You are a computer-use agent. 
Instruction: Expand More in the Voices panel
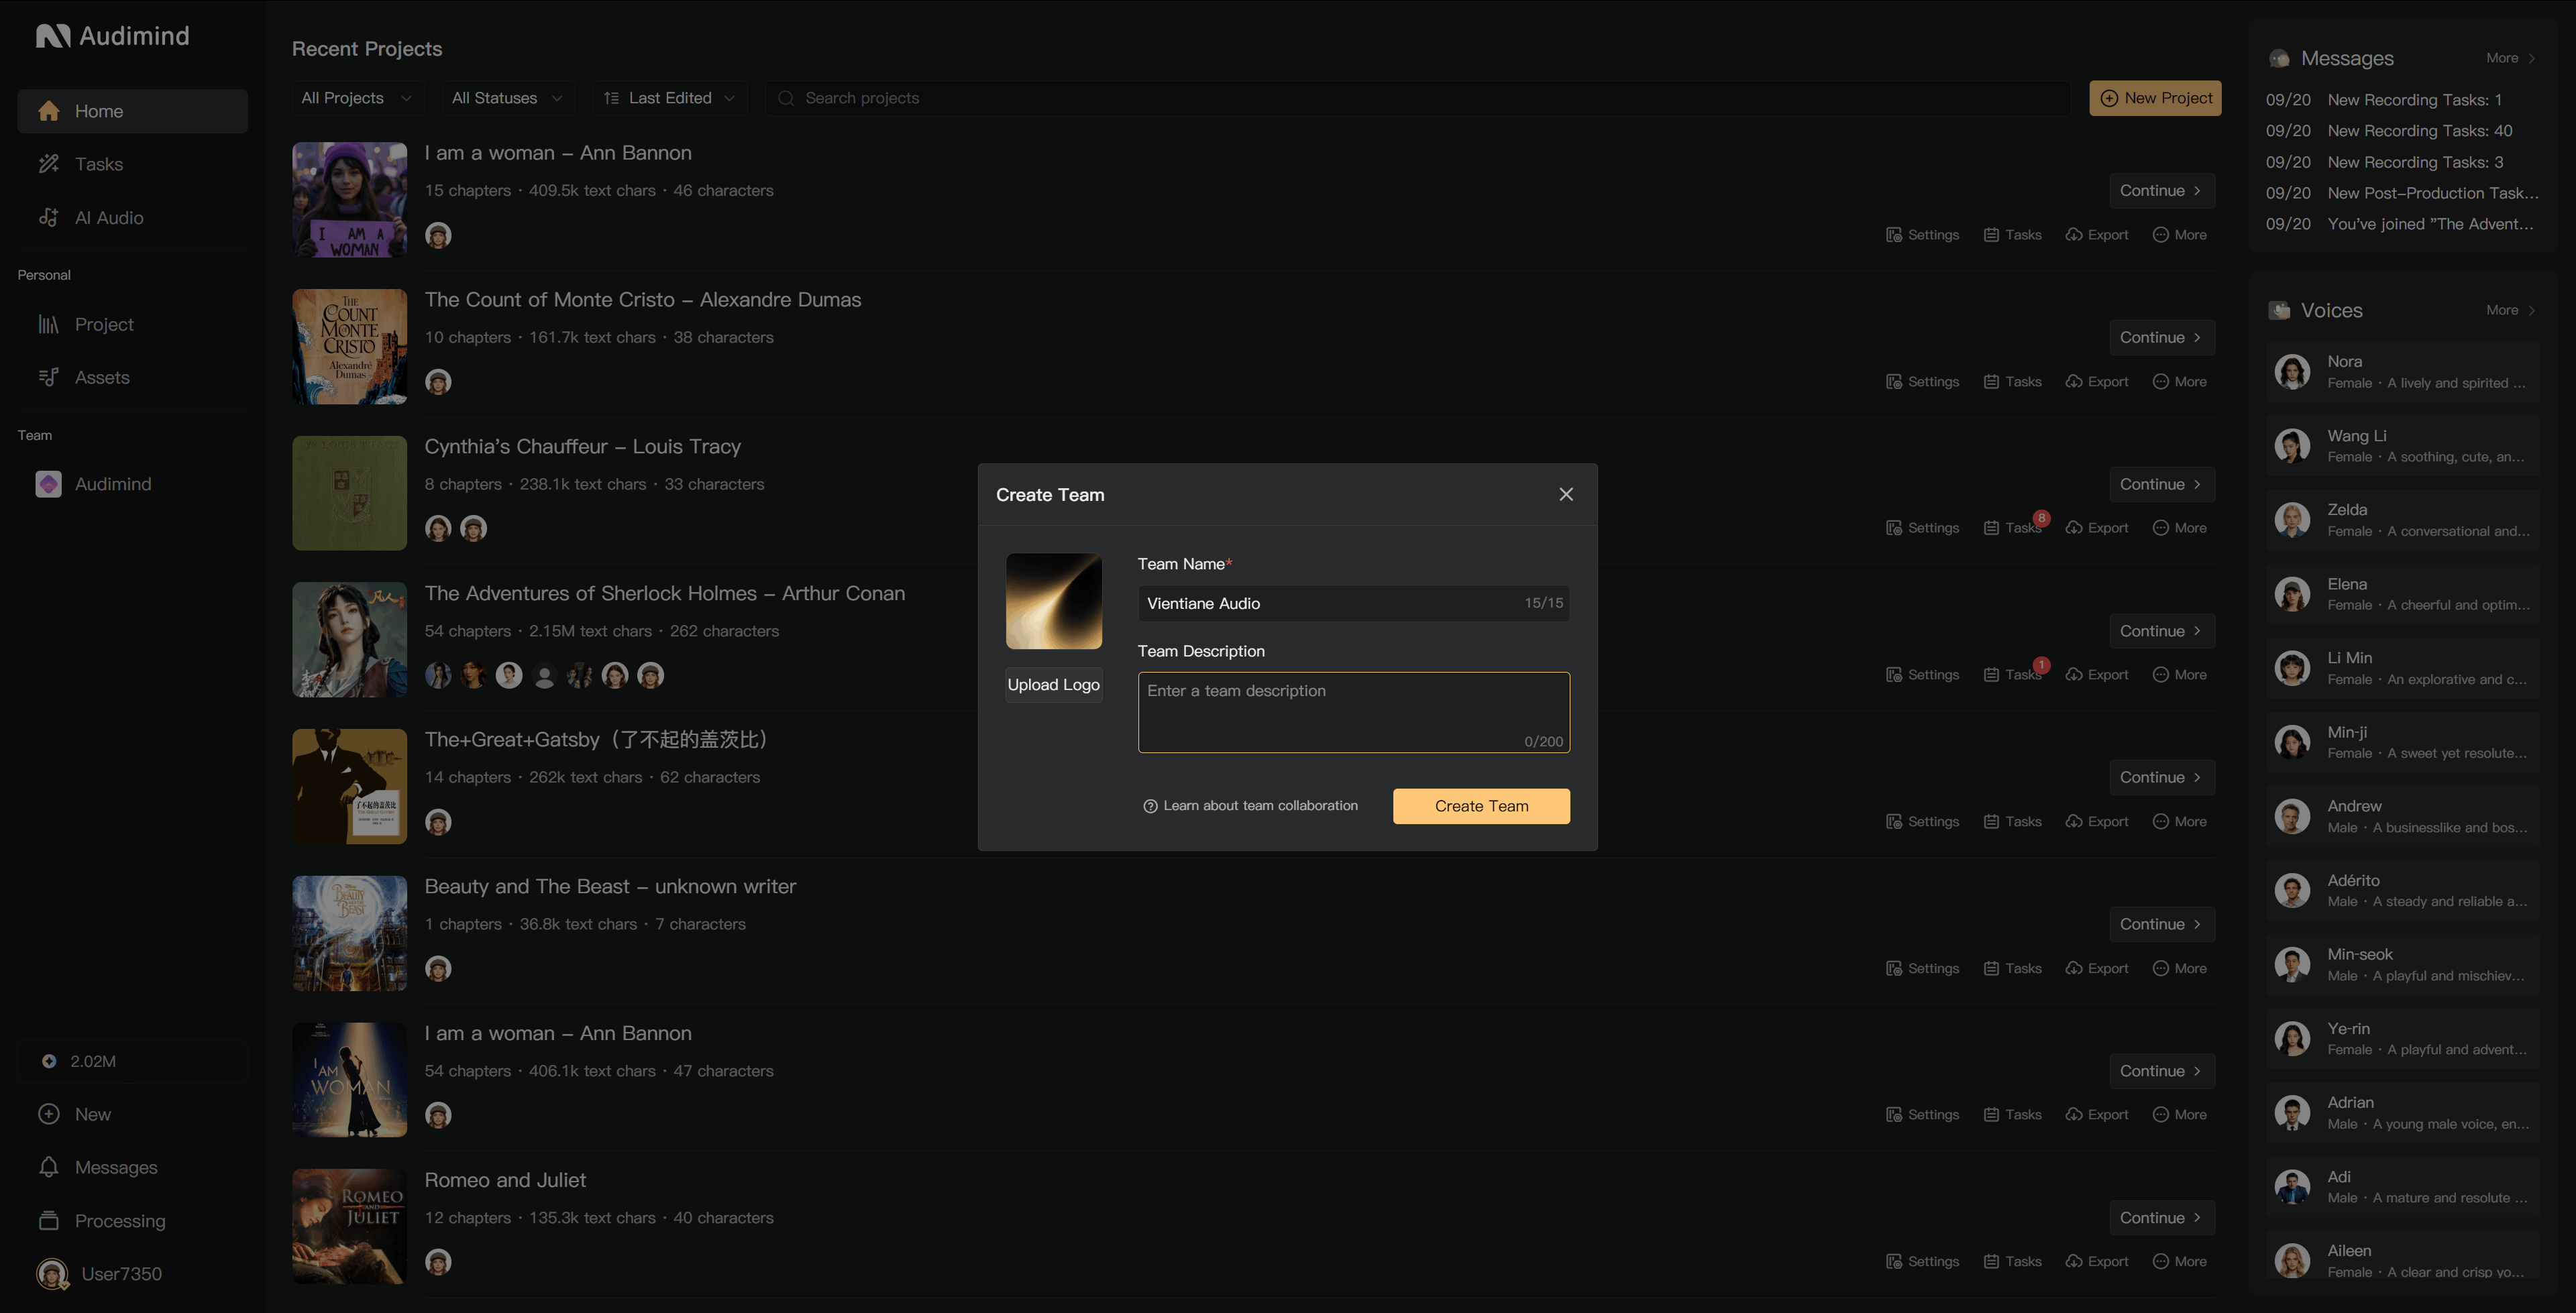pos(2510,310)
